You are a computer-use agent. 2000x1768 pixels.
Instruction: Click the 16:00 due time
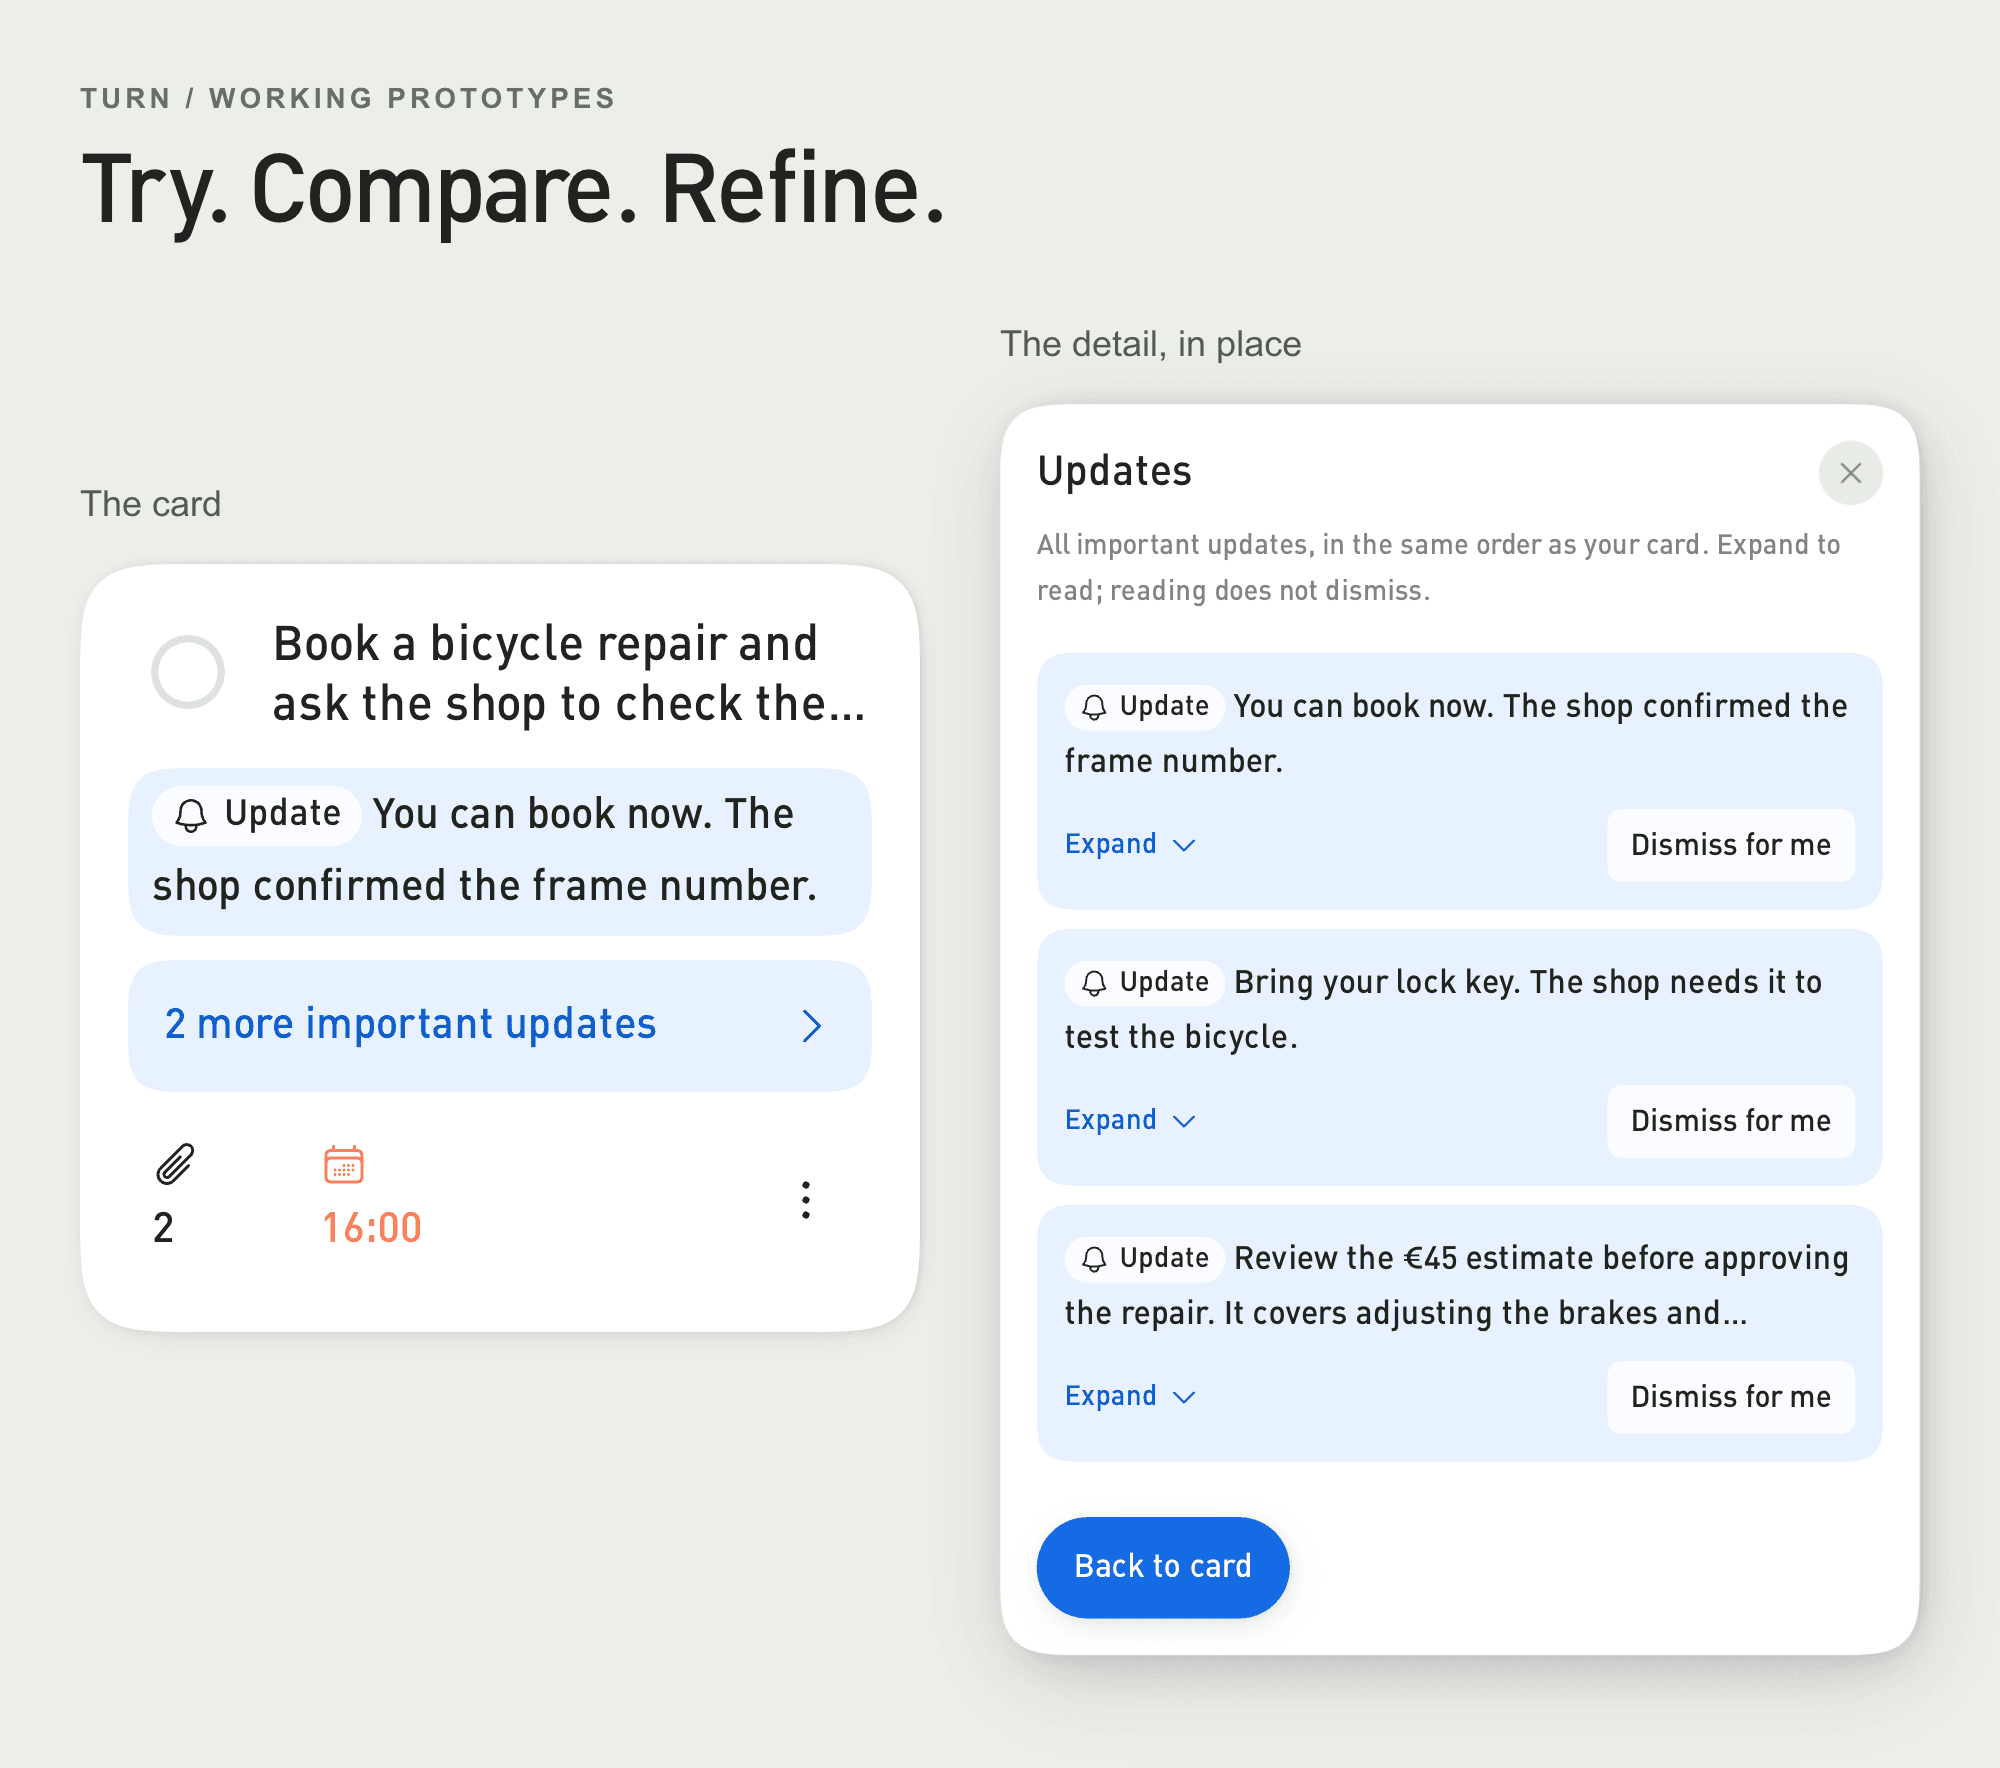[372, 1228]
